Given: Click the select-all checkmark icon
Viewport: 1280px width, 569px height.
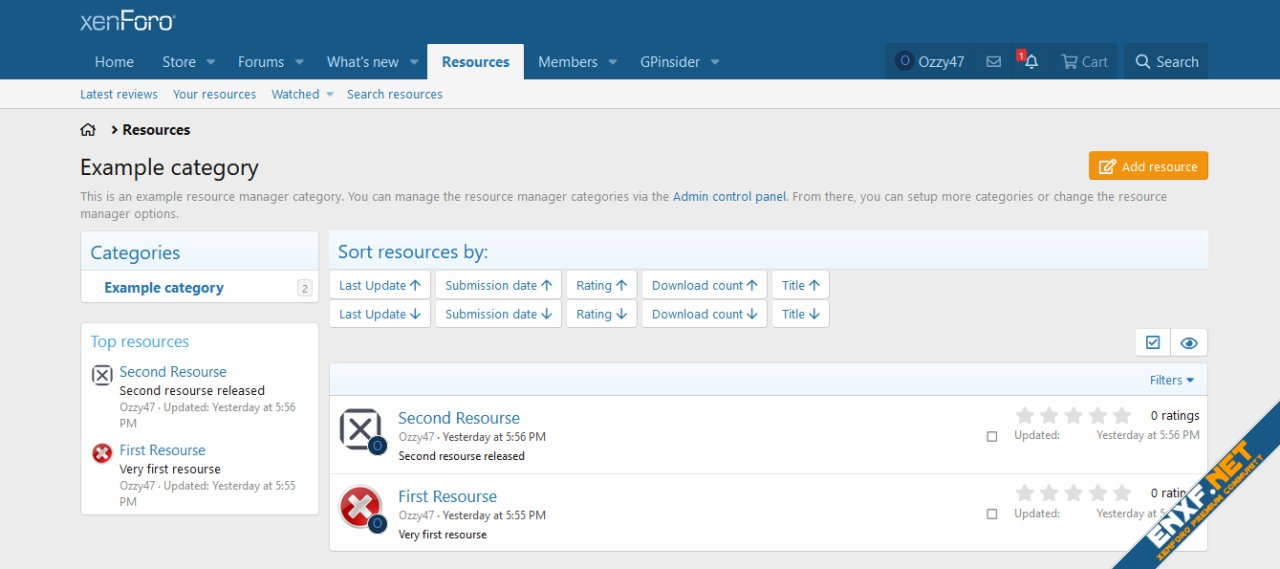Looking at the screenshot, I should click(x=1153, y=343).
